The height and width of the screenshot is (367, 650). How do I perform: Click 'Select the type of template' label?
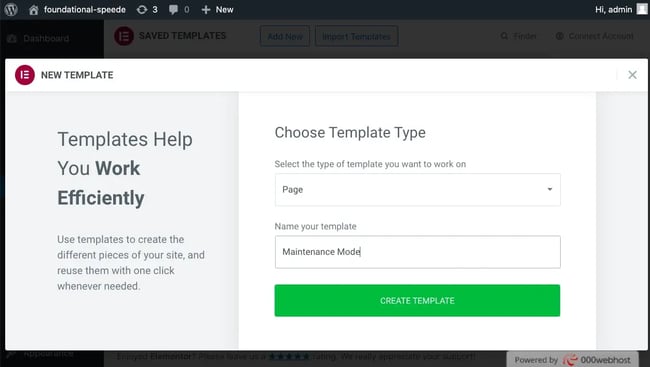coord(370,164)
